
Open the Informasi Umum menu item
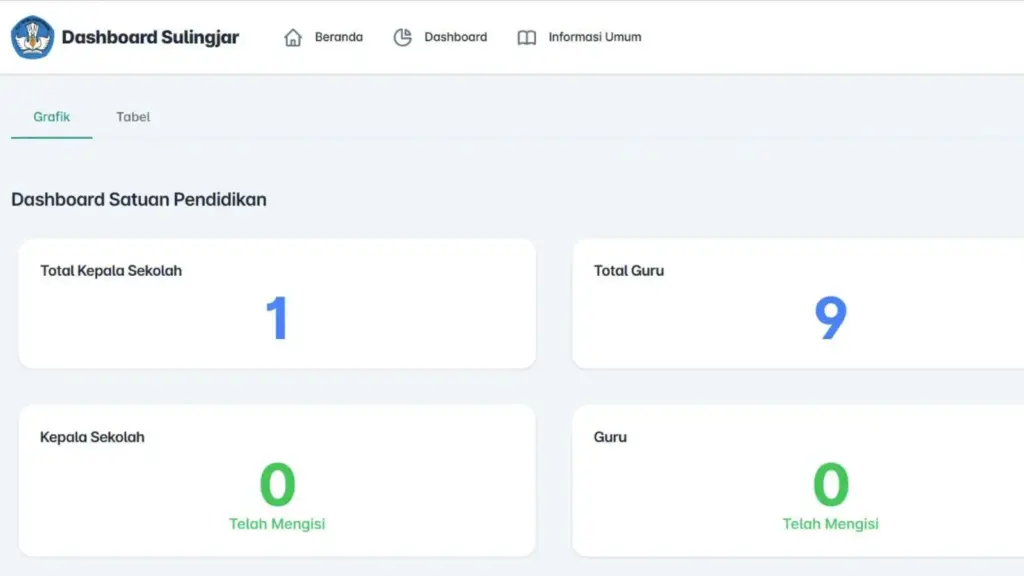pyautogui.click(x=594, y=37)
